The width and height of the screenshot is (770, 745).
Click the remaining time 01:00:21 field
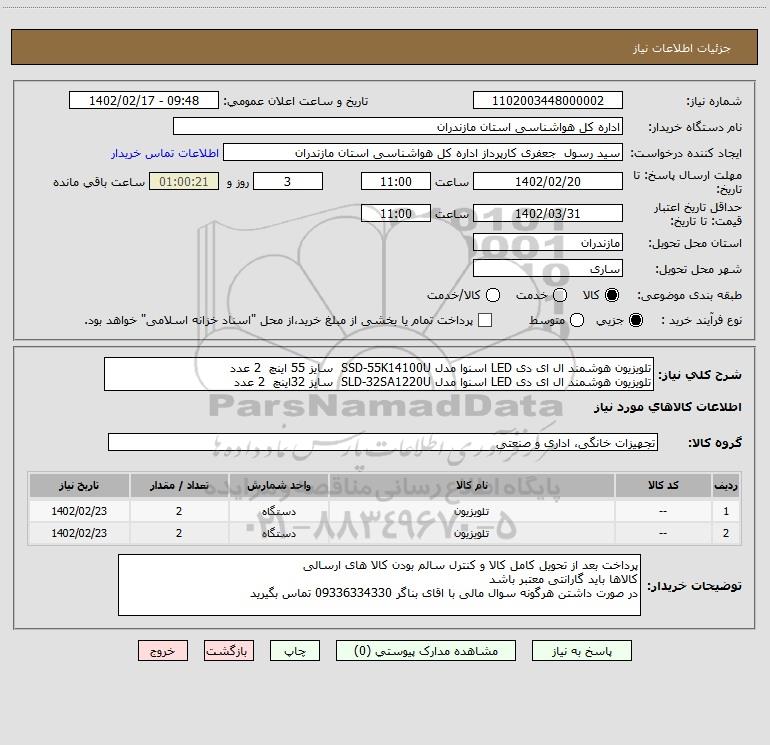coord(184,181)
